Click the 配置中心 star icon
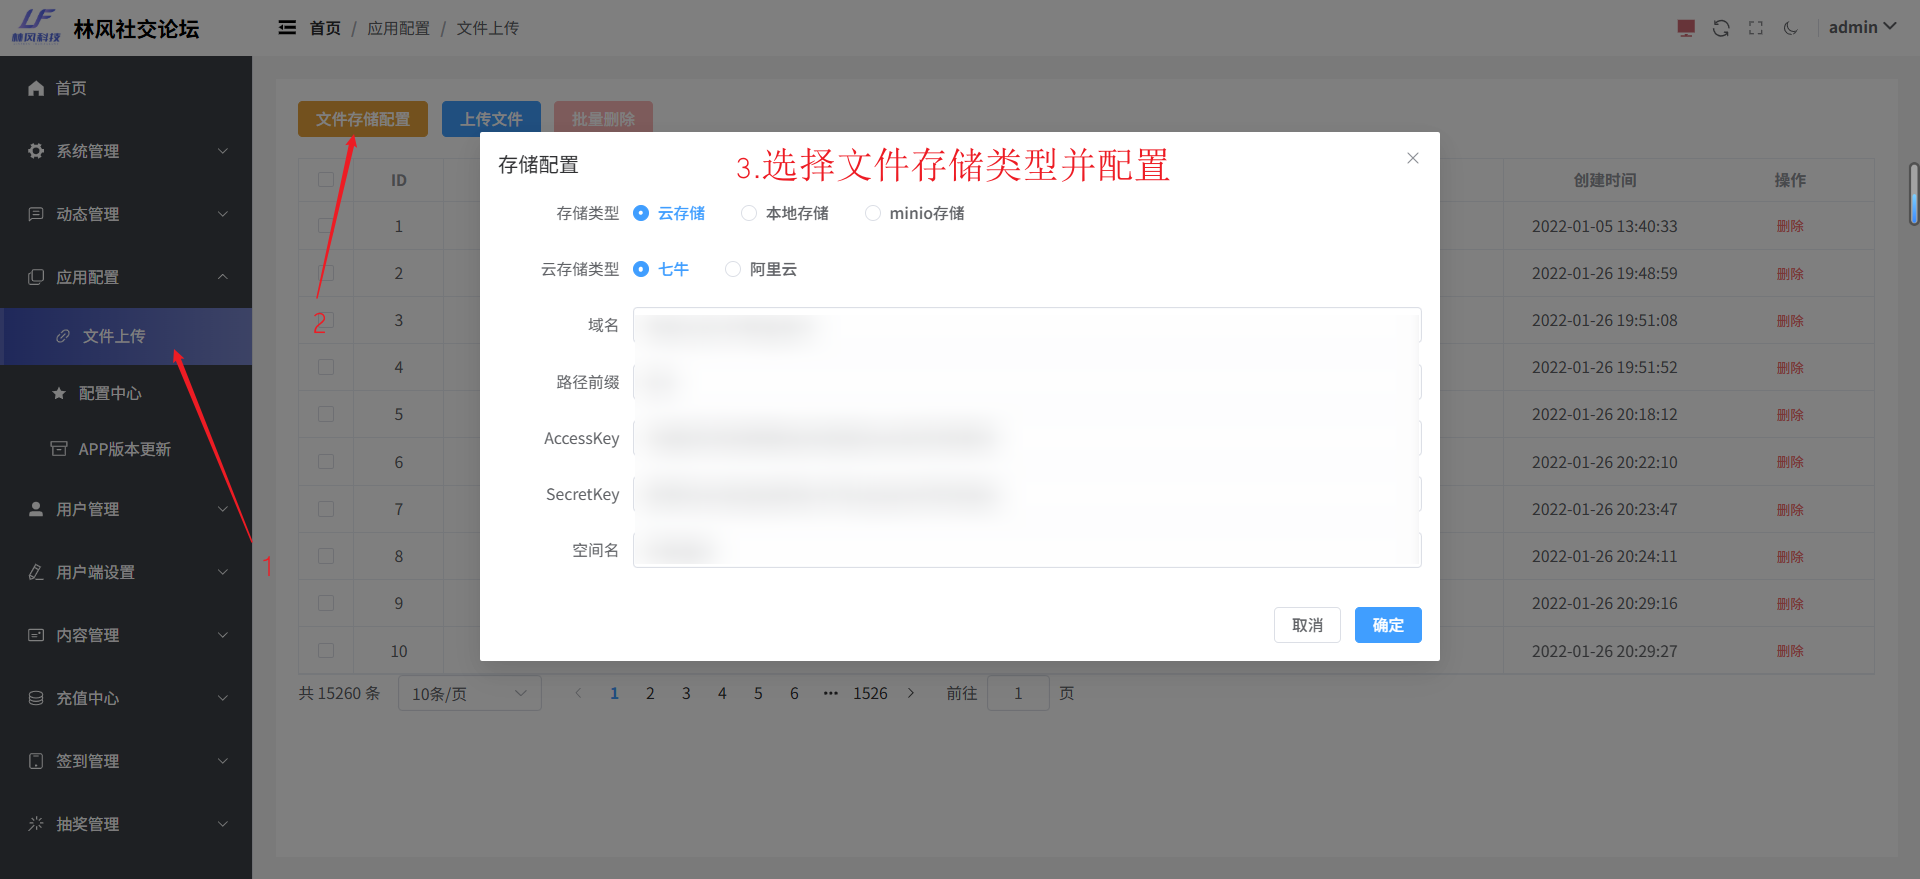1920x879 pixels. point(59,393)
